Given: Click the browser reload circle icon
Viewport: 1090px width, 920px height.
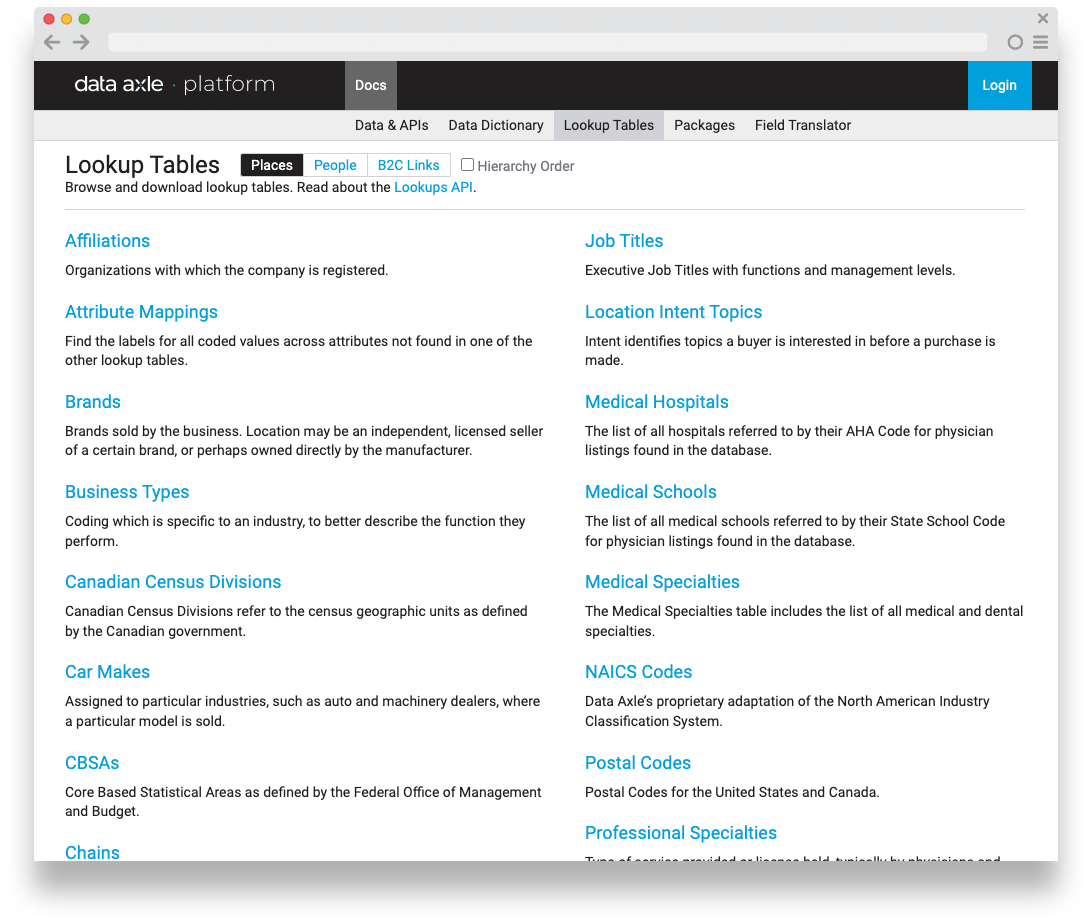Looking at the screenshot, I should (x=1015, y=42).
